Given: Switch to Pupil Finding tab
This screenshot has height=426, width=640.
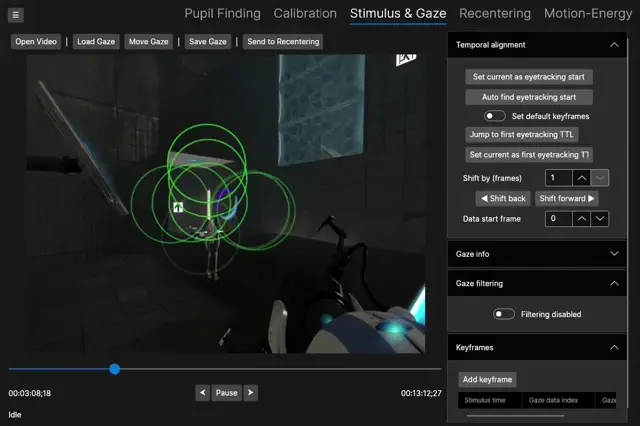Looking at the screenshot, I should (x=222, y=13).
